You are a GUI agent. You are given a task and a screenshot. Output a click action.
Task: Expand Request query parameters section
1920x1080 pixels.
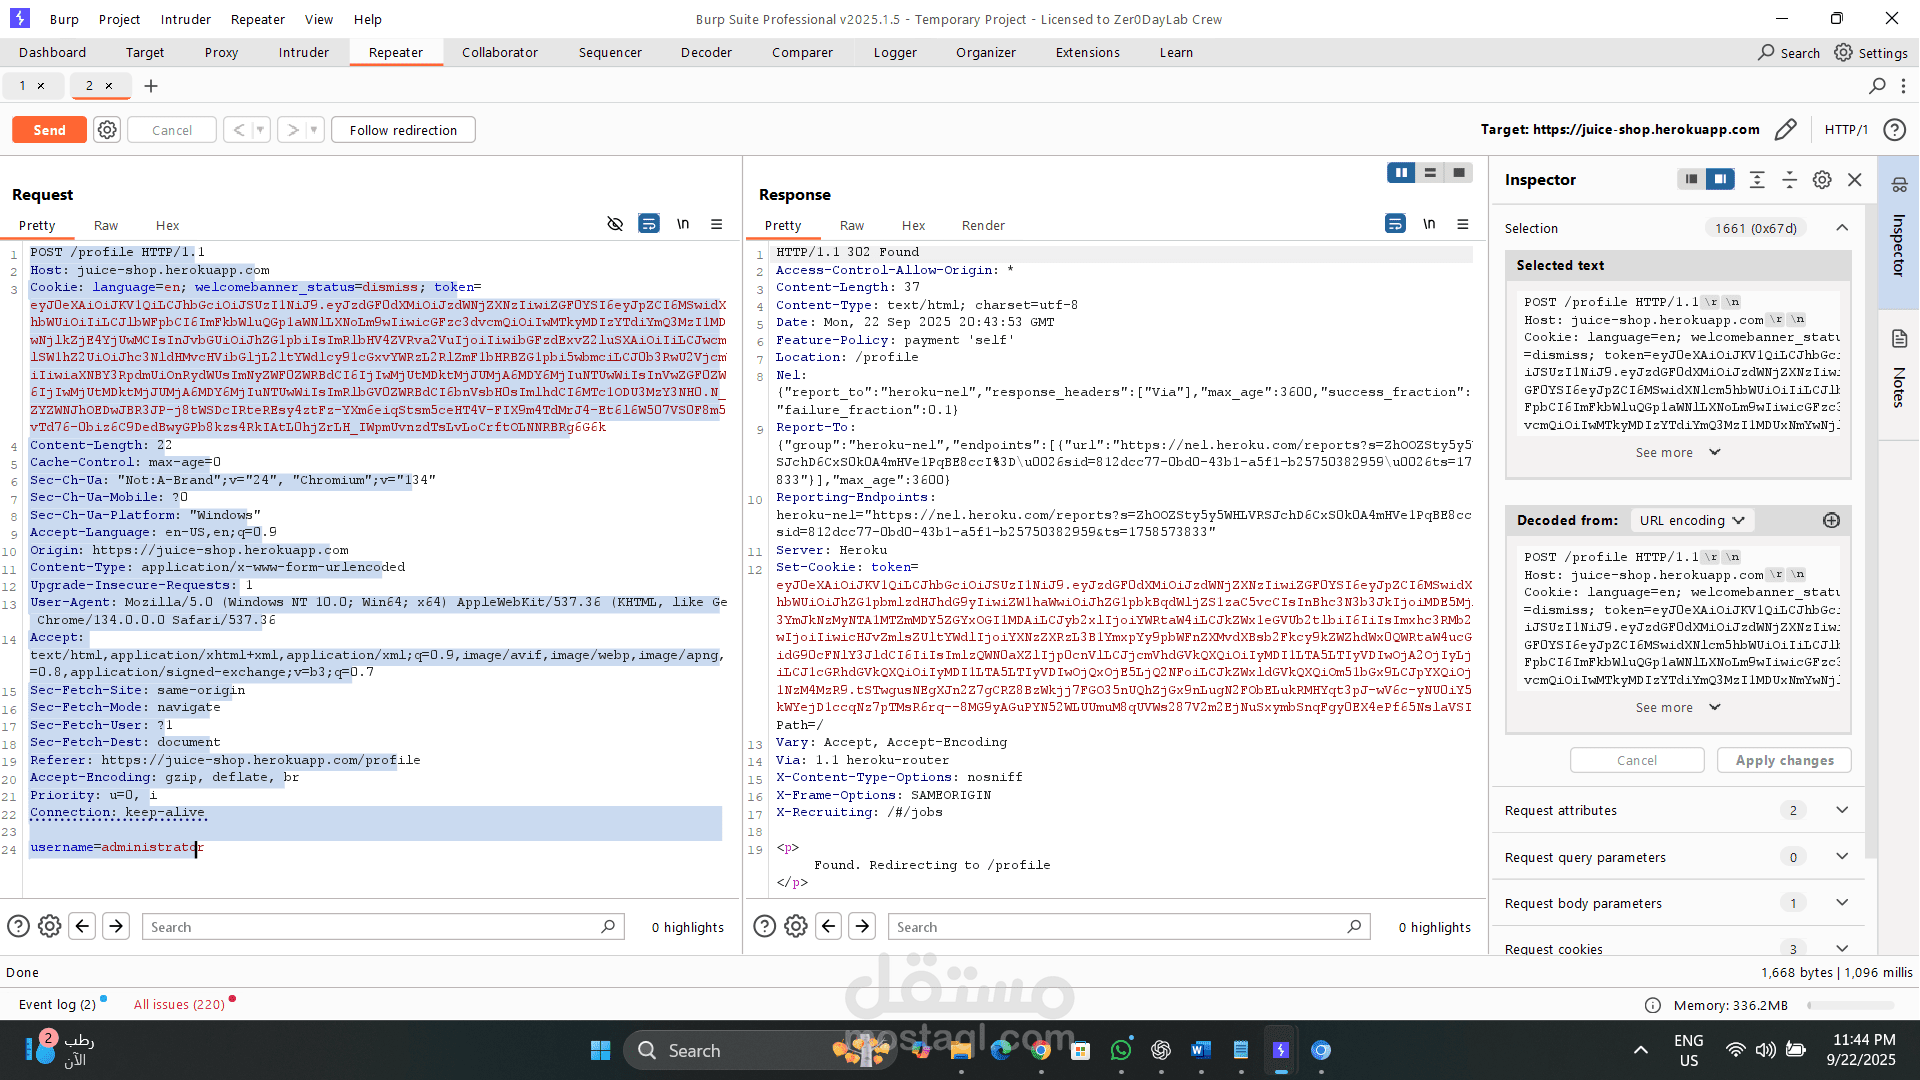click(x=1842, y=856)
